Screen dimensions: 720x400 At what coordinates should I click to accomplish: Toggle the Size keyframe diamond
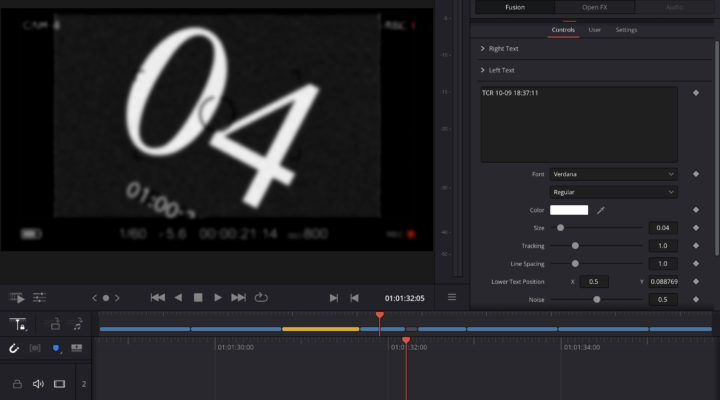(696, 228)
